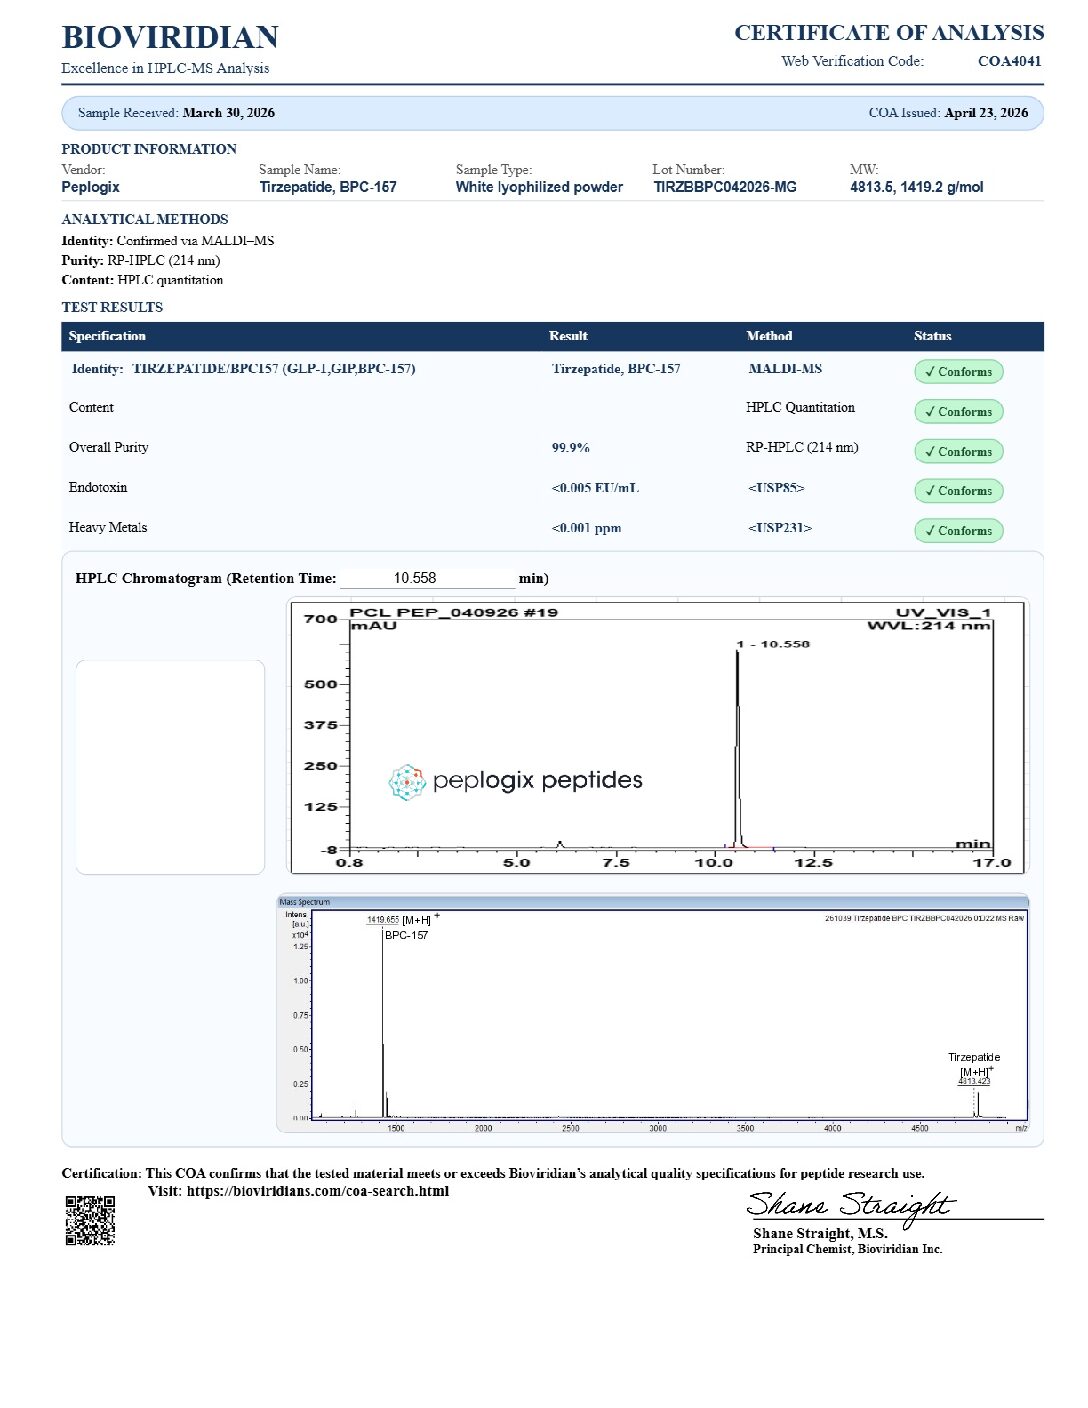Click the TEST RESULTS section heading
Viewport: 1088px width, 1408px height.
tap(112, 307)
